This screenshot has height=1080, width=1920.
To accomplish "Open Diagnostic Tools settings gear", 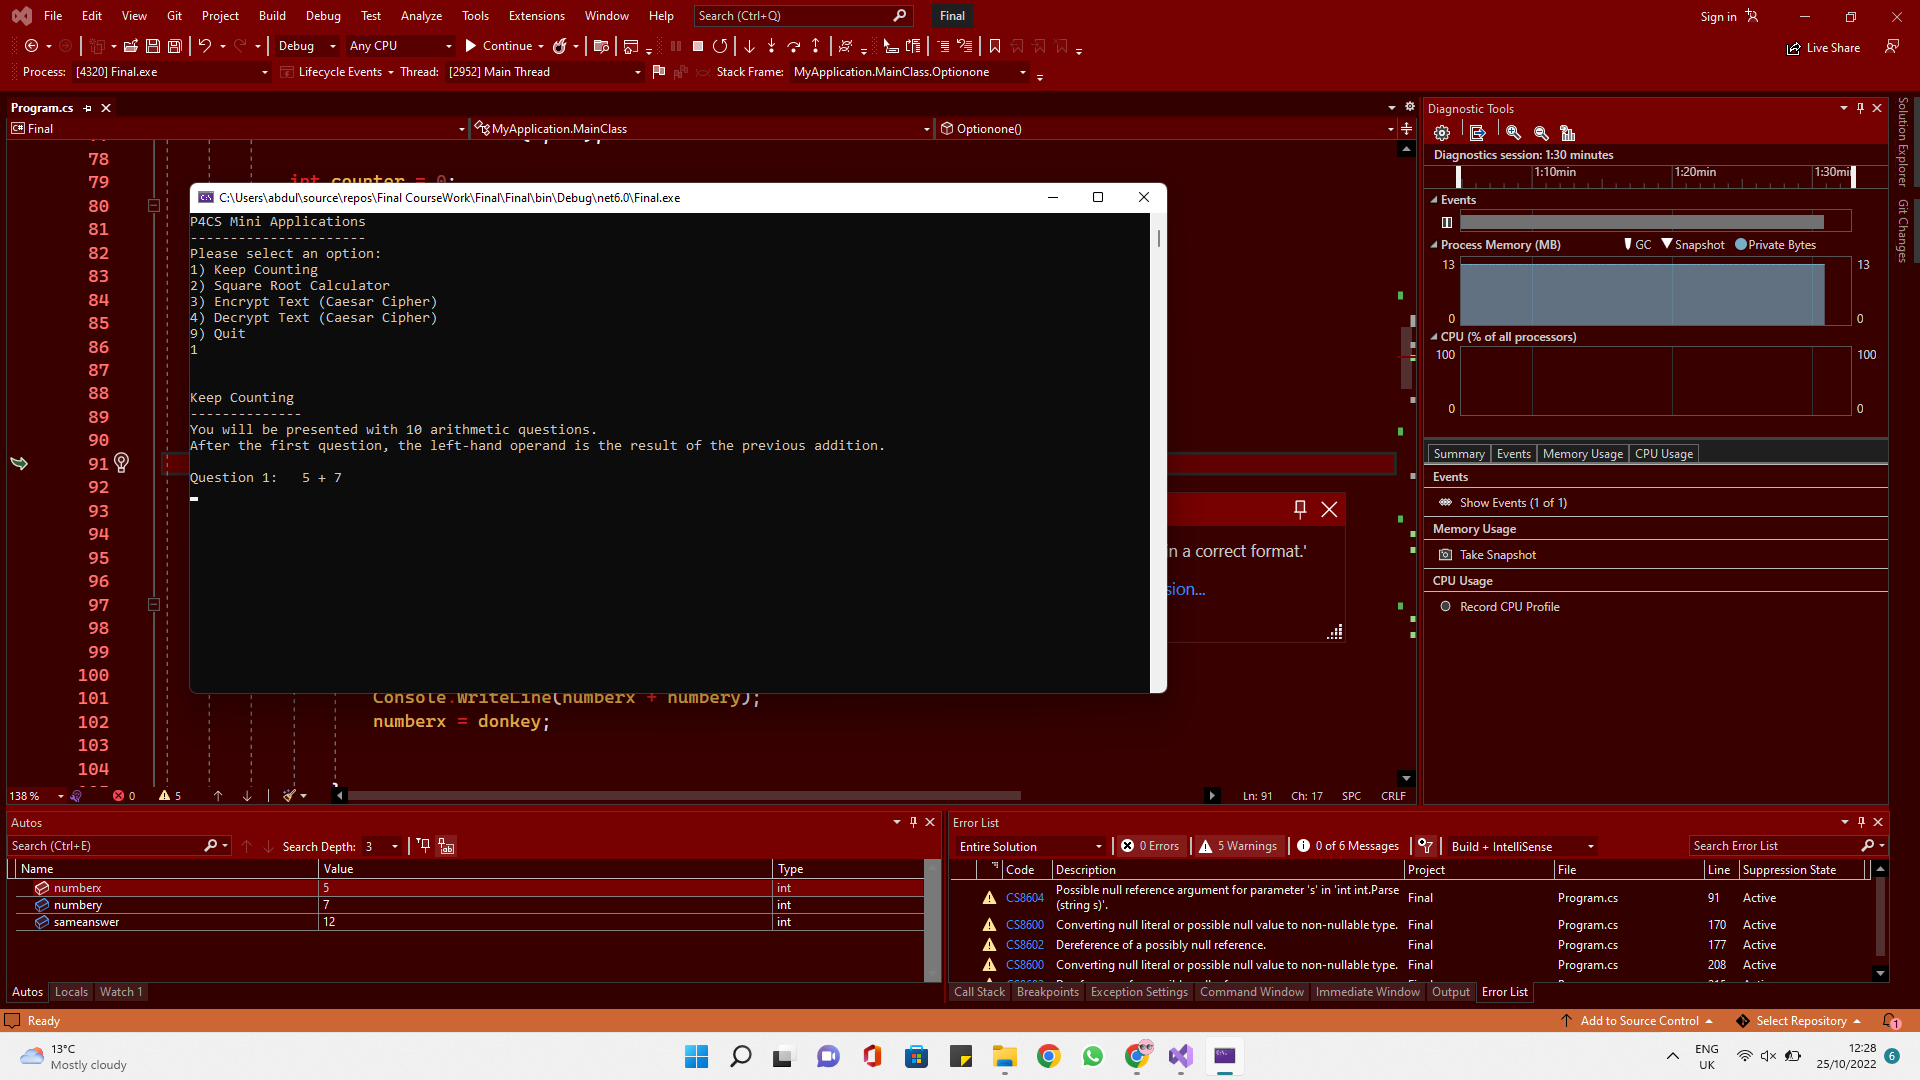I will [1441, 133].
